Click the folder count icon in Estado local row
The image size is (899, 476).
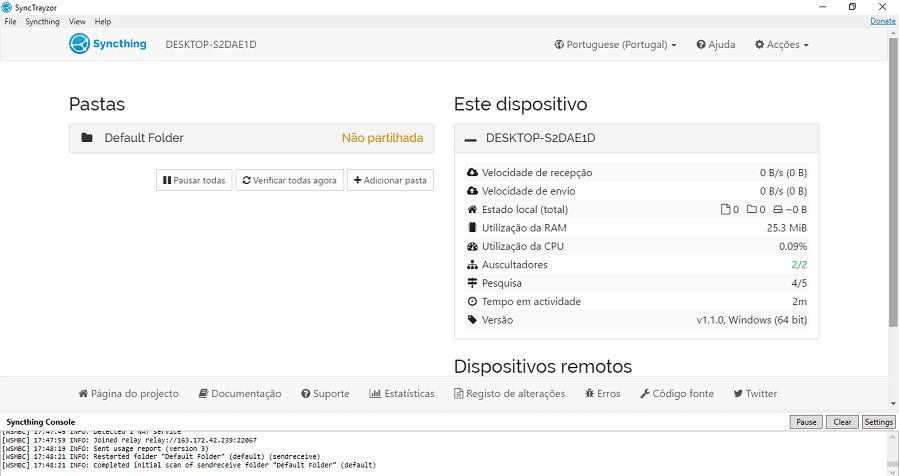click(752, 209)
